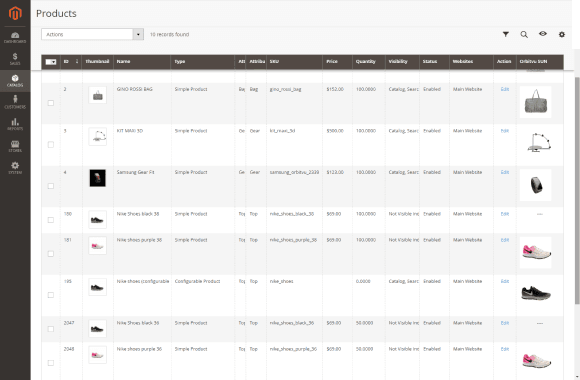Sort by the ID column header

(71, 61)
